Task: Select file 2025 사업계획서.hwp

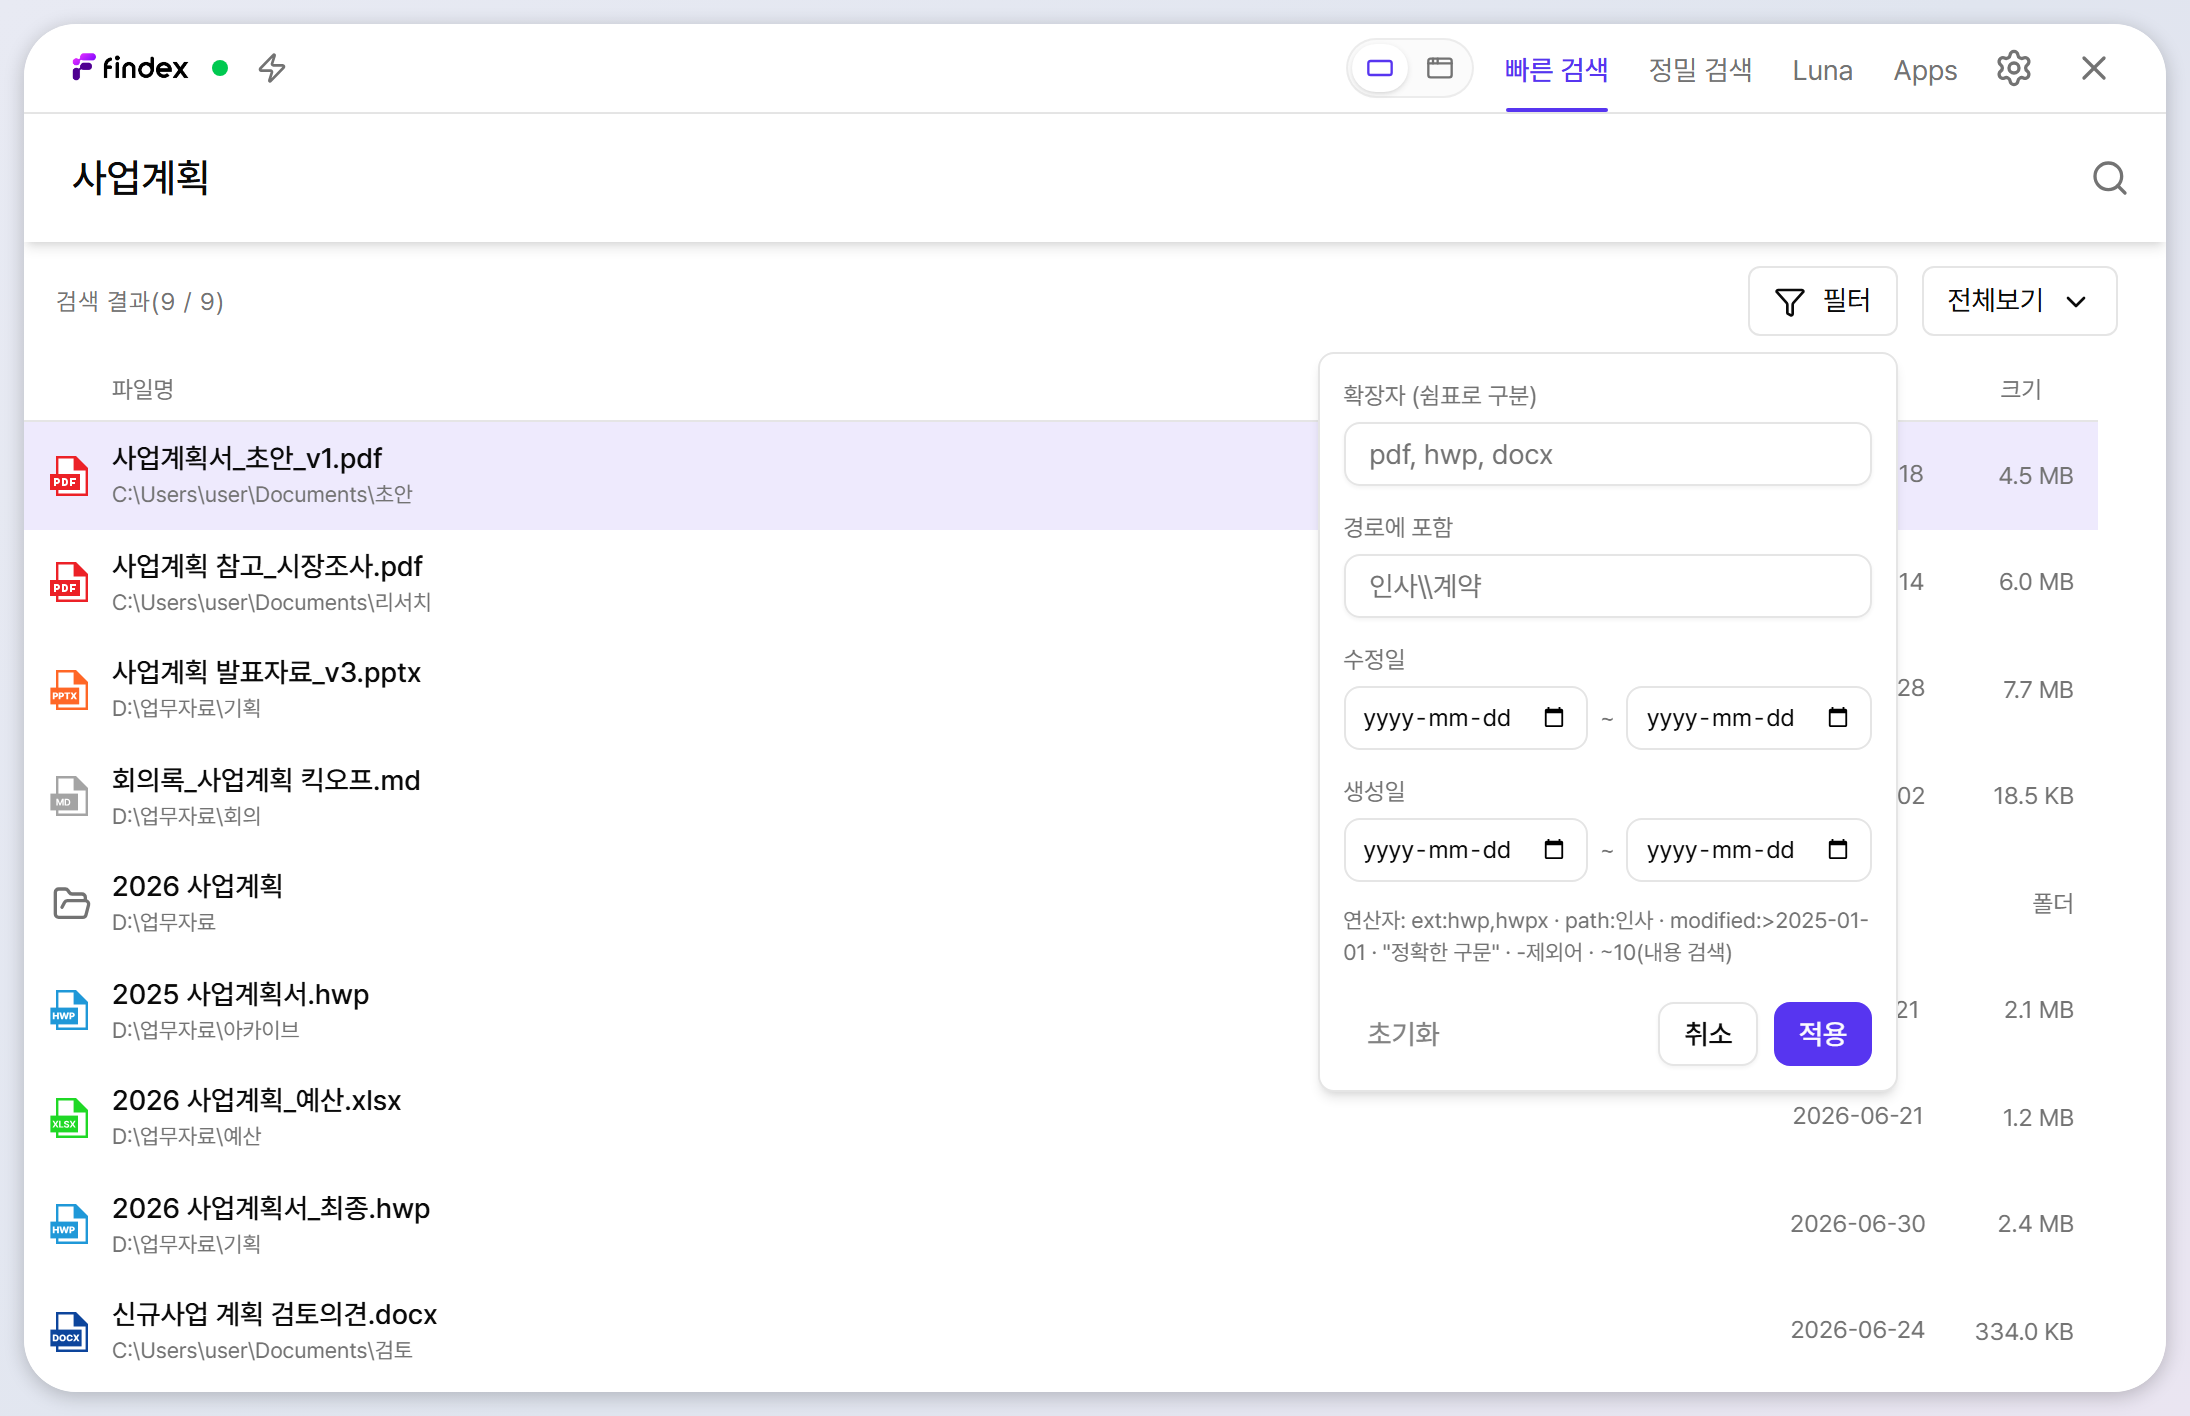Action: tap(240, 994)
